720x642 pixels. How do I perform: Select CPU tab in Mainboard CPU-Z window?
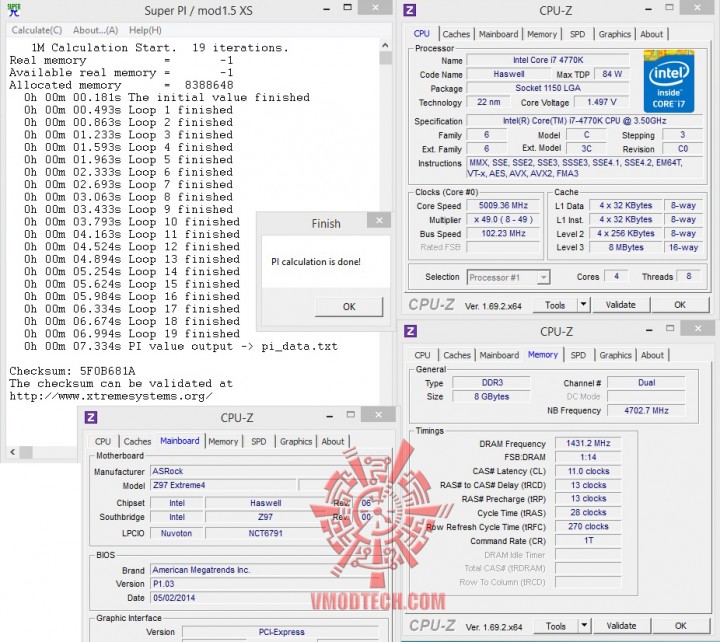click(103, 441)
